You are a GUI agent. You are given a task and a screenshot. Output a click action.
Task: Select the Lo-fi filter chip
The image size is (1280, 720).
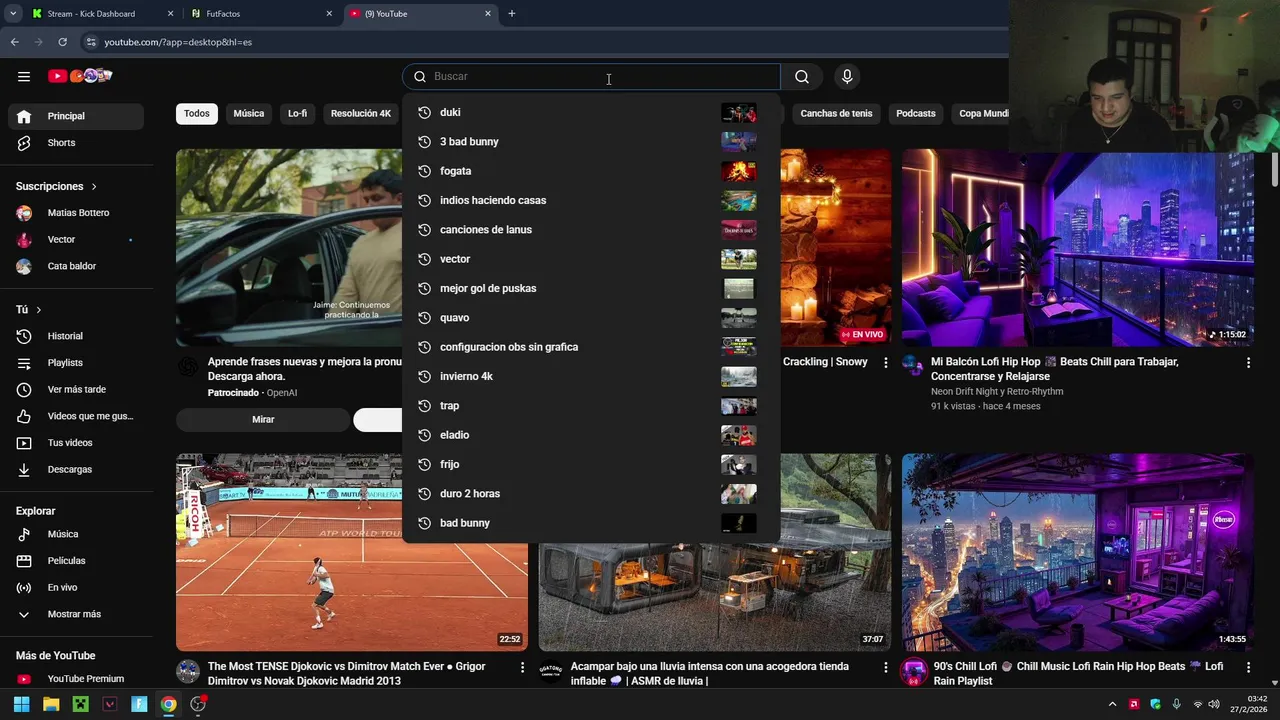tap(298, 114)
